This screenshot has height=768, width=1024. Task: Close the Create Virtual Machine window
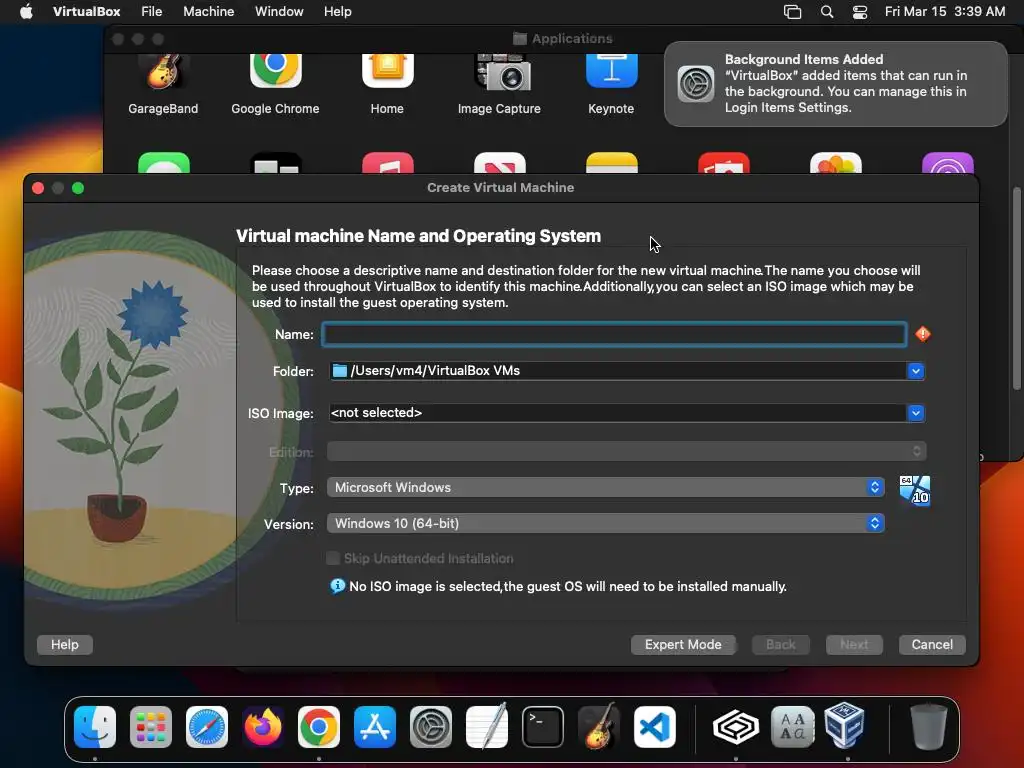[38, 188]
